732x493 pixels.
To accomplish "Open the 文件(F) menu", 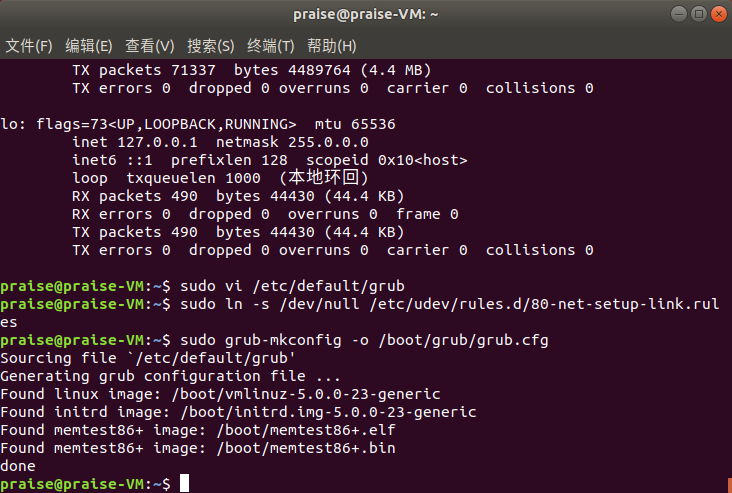I will point(29,46).
